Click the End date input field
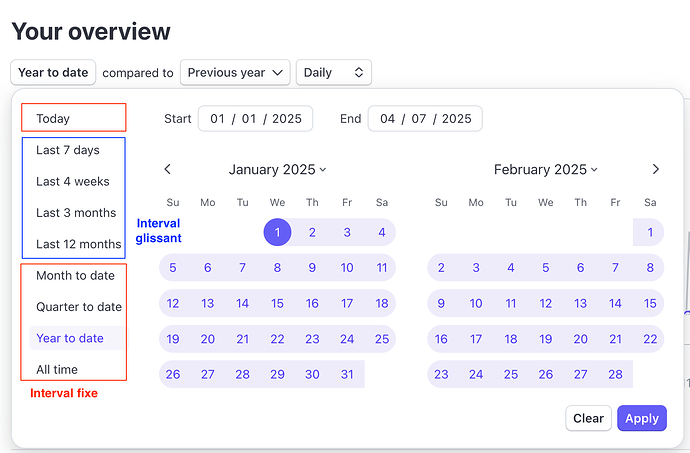Screen dimensions: 690x453 (x=425, y=119)
